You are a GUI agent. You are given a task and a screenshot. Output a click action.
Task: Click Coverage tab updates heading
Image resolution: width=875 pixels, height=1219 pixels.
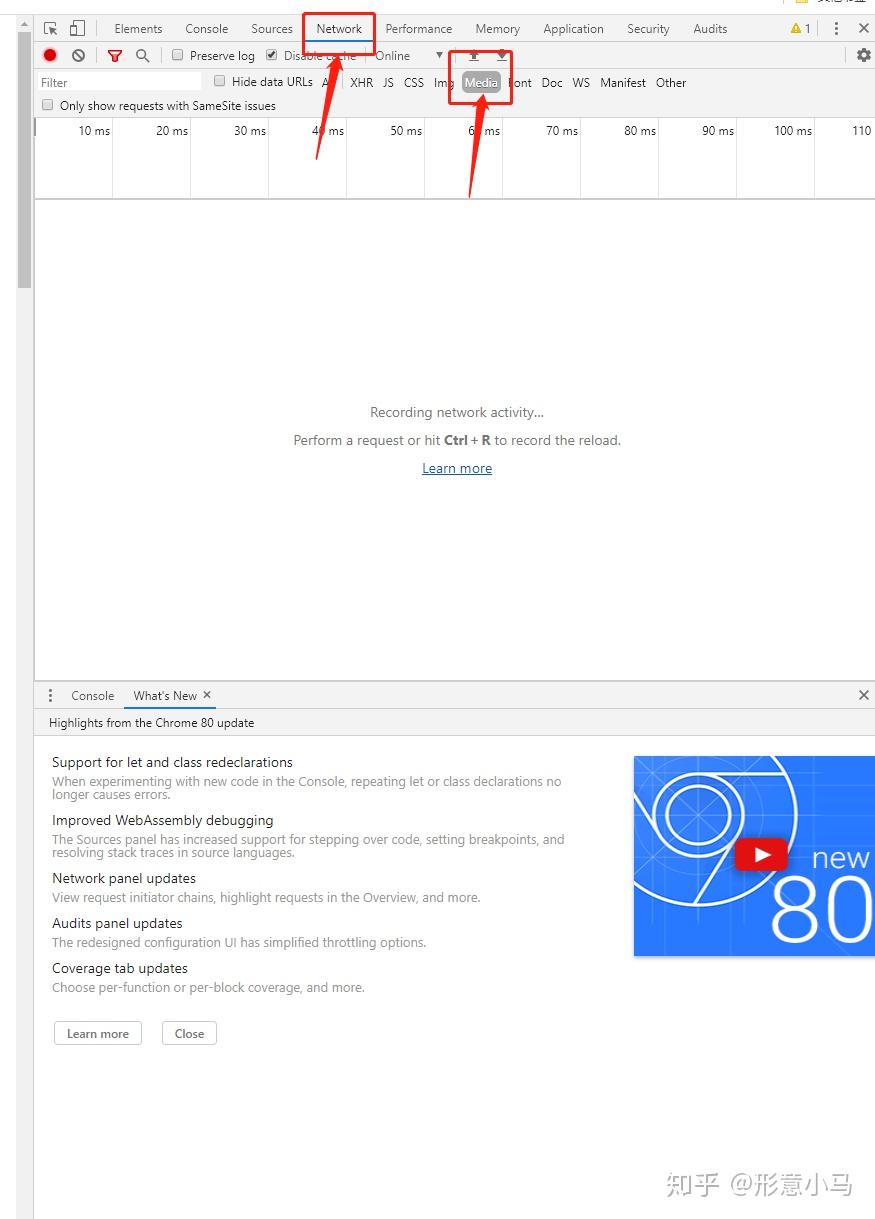pyautogui.click(x=120, y=968)
